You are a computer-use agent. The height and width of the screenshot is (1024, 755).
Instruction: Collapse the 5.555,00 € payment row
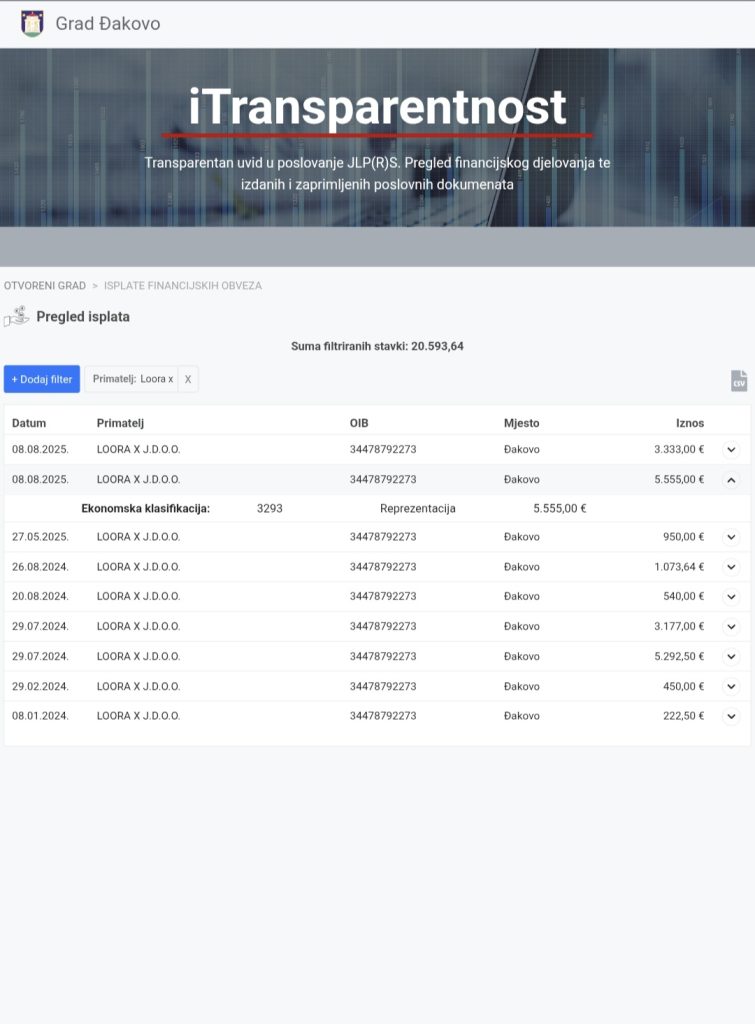(x=731, y=480)
